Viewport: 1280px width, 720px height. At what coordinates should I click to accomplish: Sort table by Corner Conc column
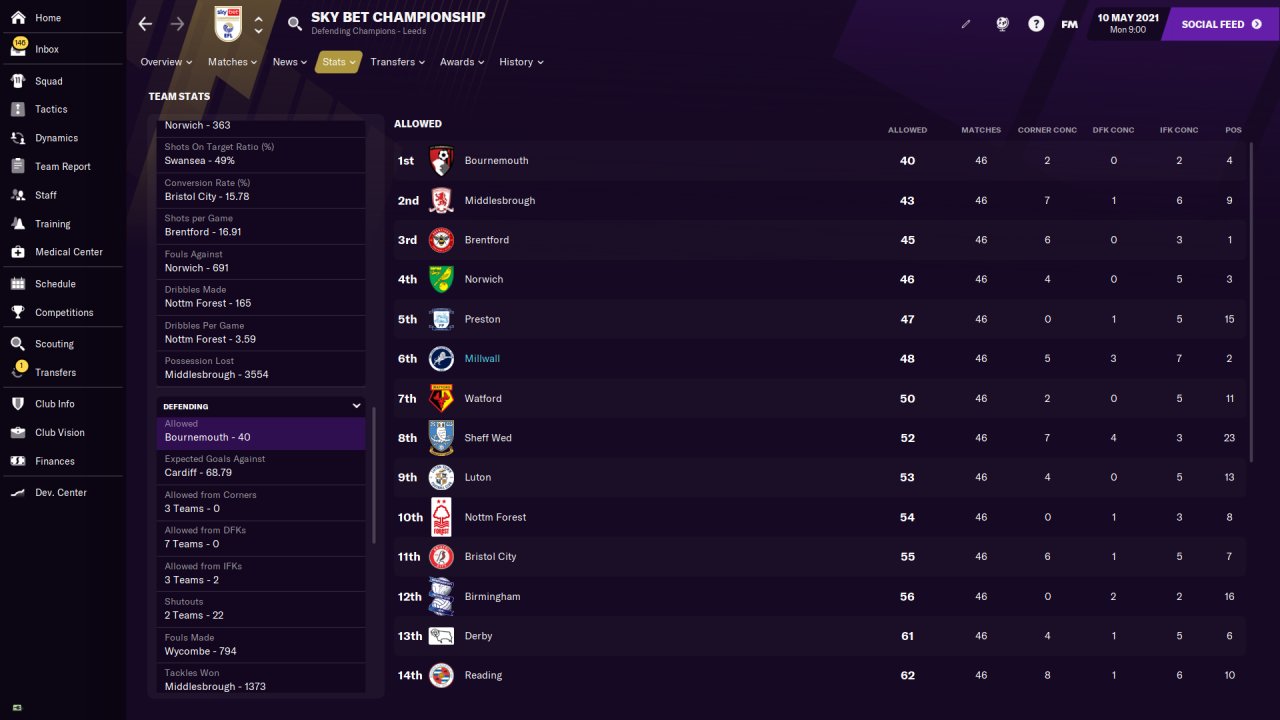(1047, 130)
